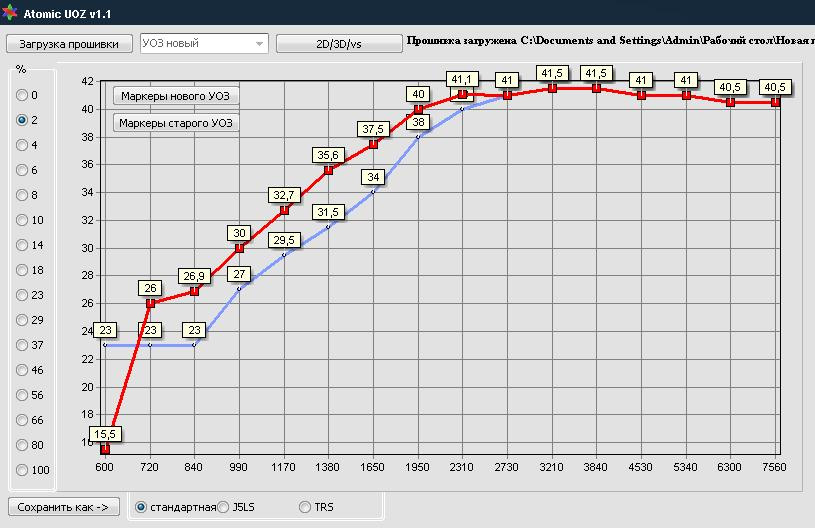Click red marker at 990 rpm (30)

(x=239, y=248)
